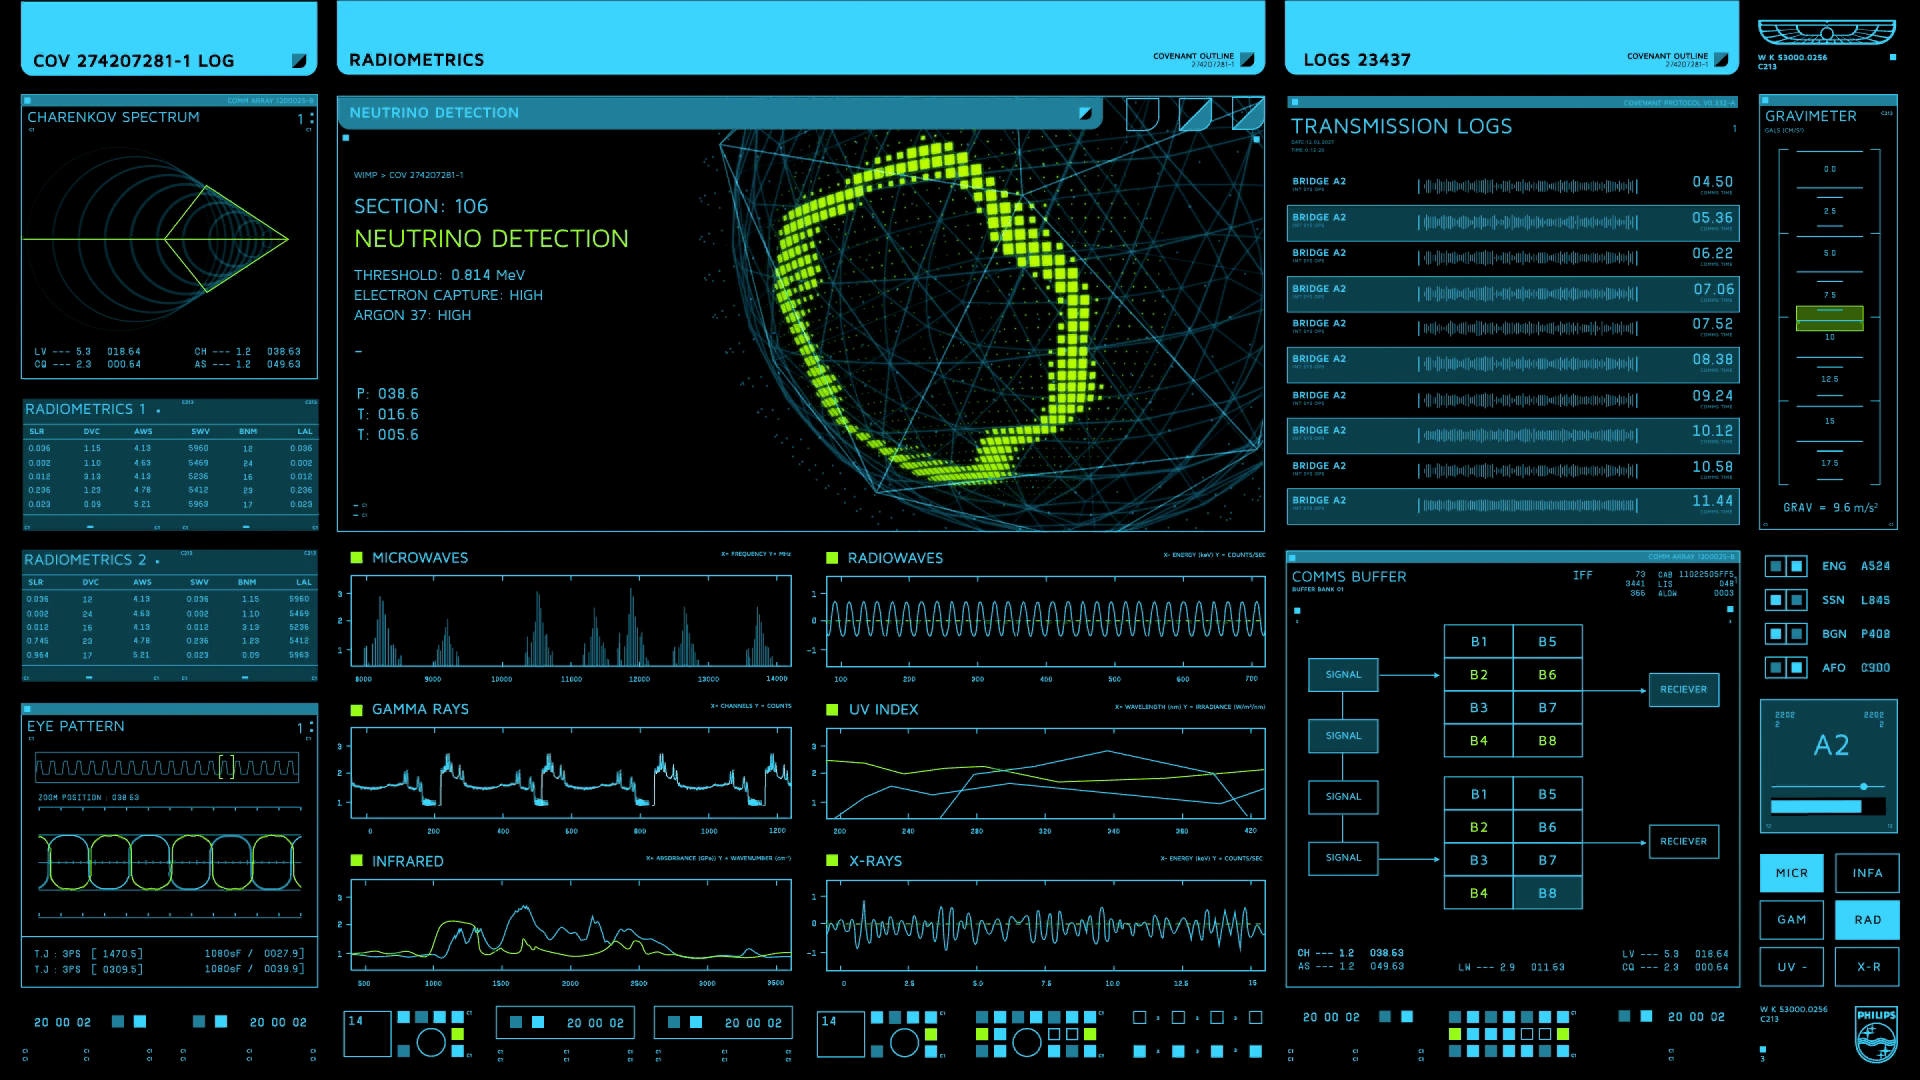Select the BRIDGE A2 09.24 log waveform row

1512,399
